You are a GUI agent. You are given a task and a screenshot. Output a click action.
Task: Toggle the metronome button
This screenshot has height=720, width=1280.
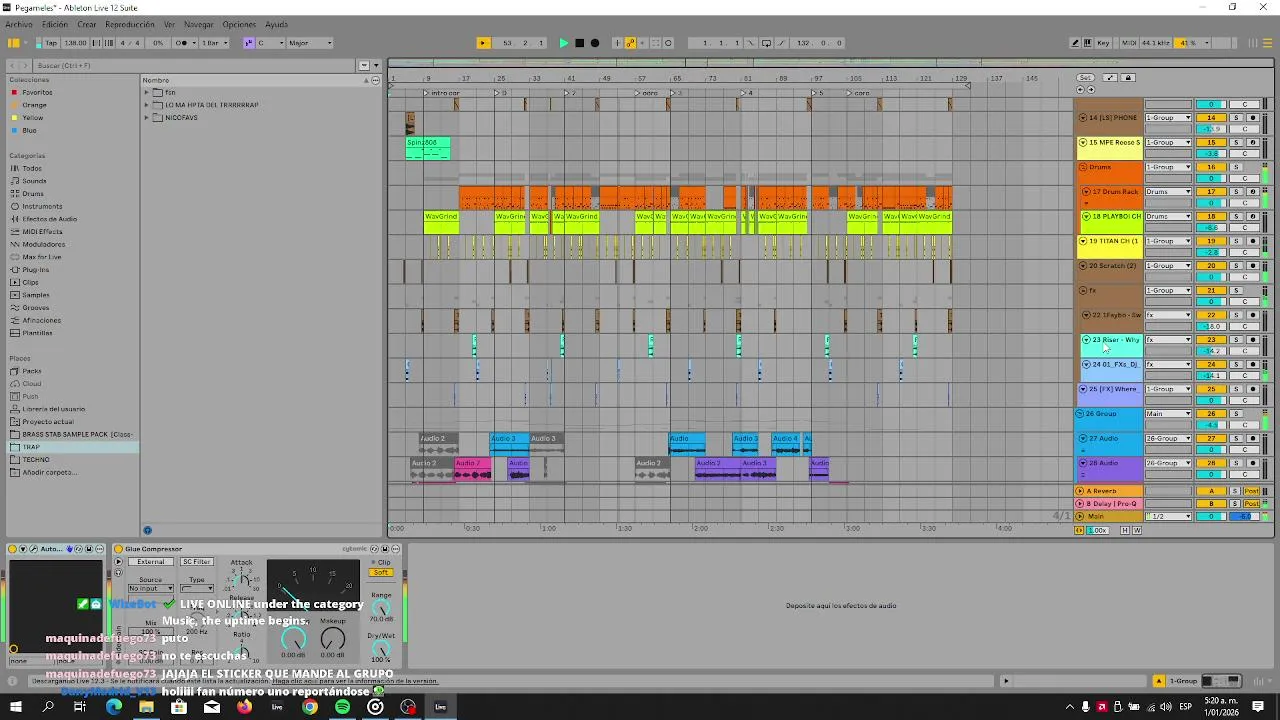(x=183, y=43)
